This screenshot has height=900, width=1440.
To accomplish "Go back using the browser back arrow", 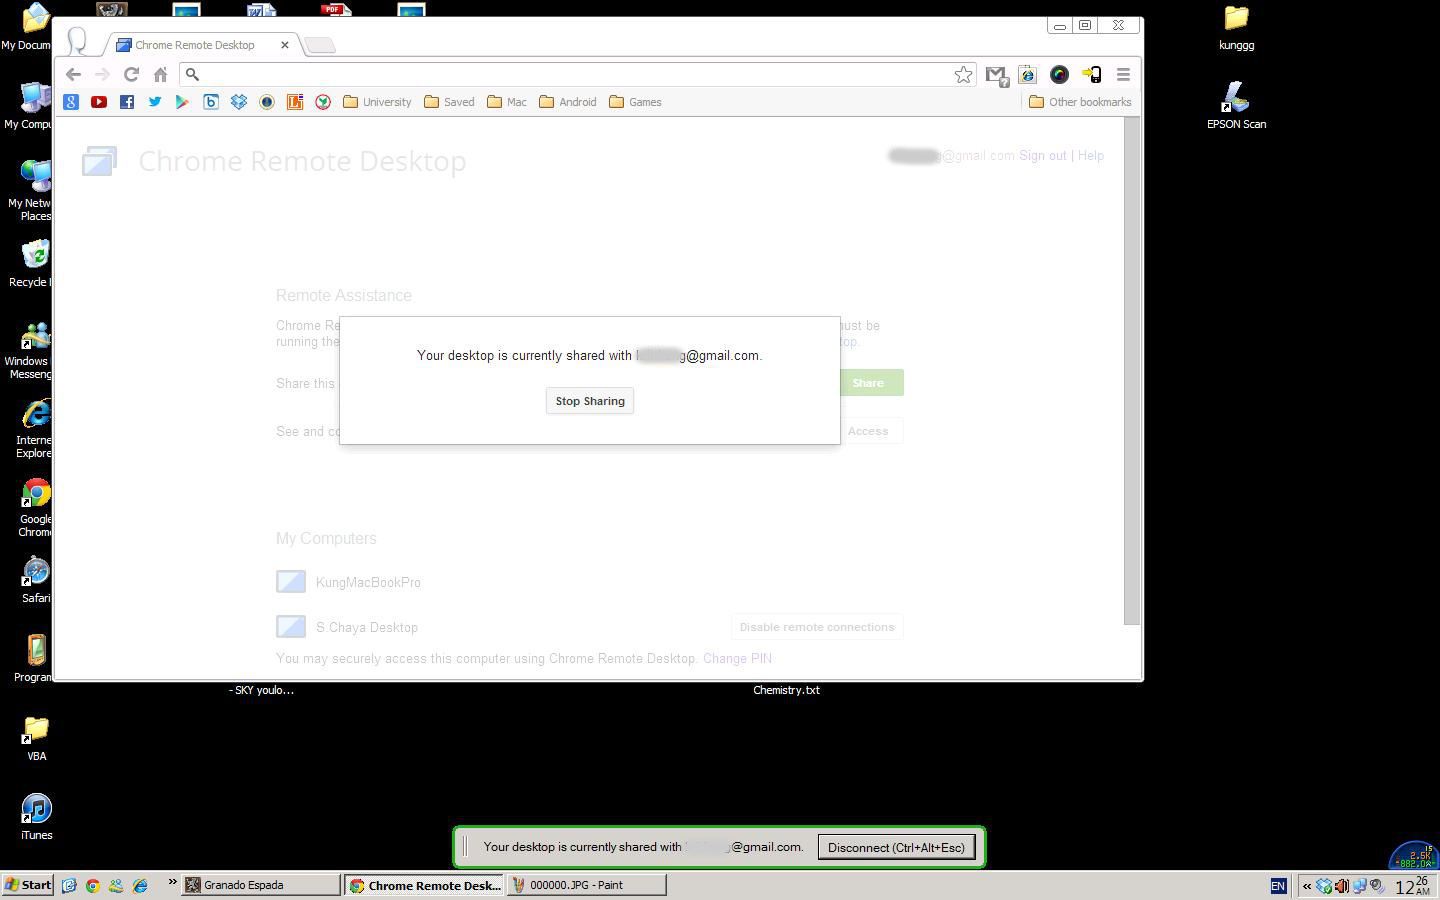I will pyautogui.click(x=73, y=75).
